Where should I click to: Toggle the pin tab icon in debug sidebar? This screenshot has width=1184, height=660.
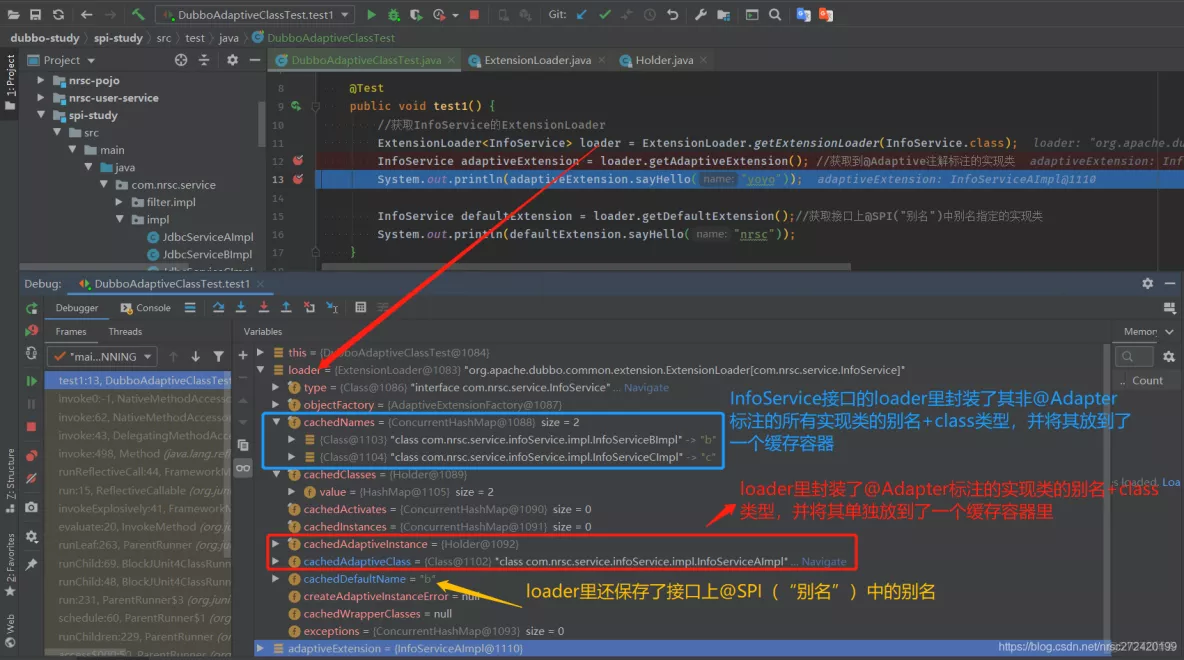click(x=31, y=564)
